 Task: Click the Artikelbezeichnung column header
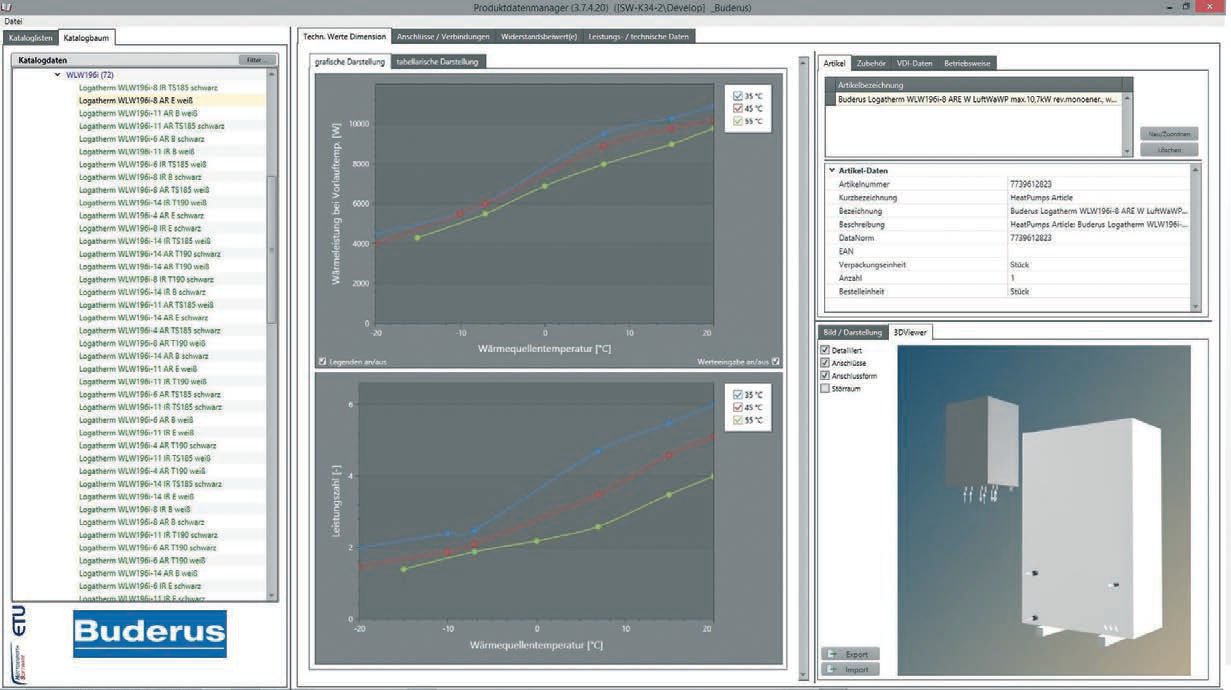[979, 85]
